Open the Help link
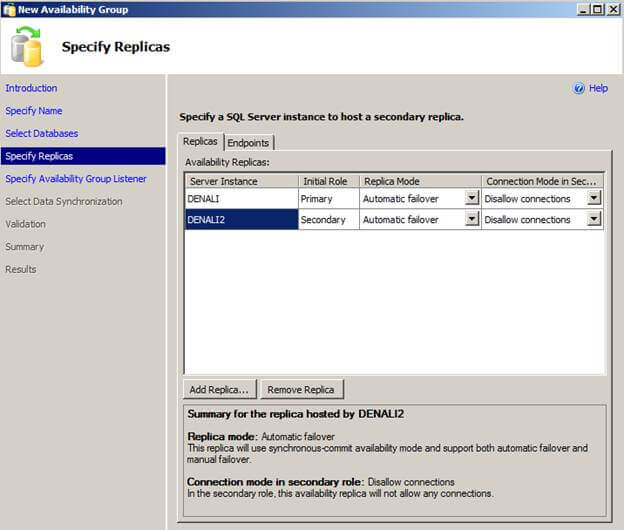Screen dimensions: 624x530 (598, 88)
